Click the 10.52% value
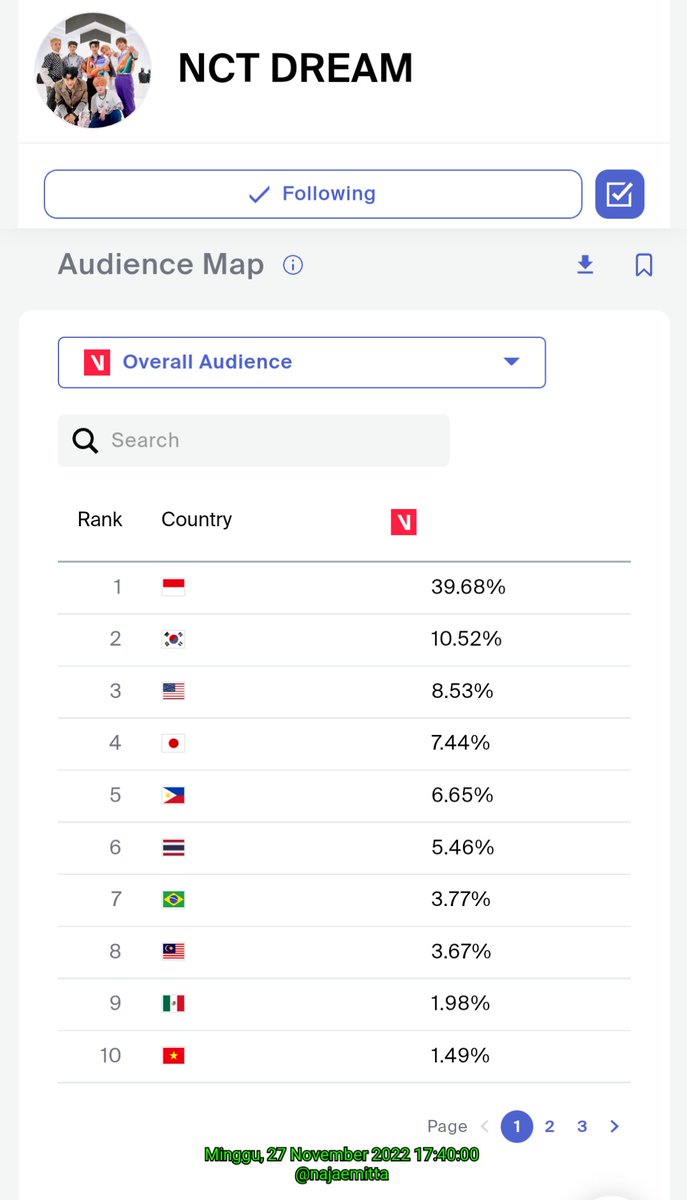Image resolution: width=687 pixels, height=1200 pixels. [466, 639]
